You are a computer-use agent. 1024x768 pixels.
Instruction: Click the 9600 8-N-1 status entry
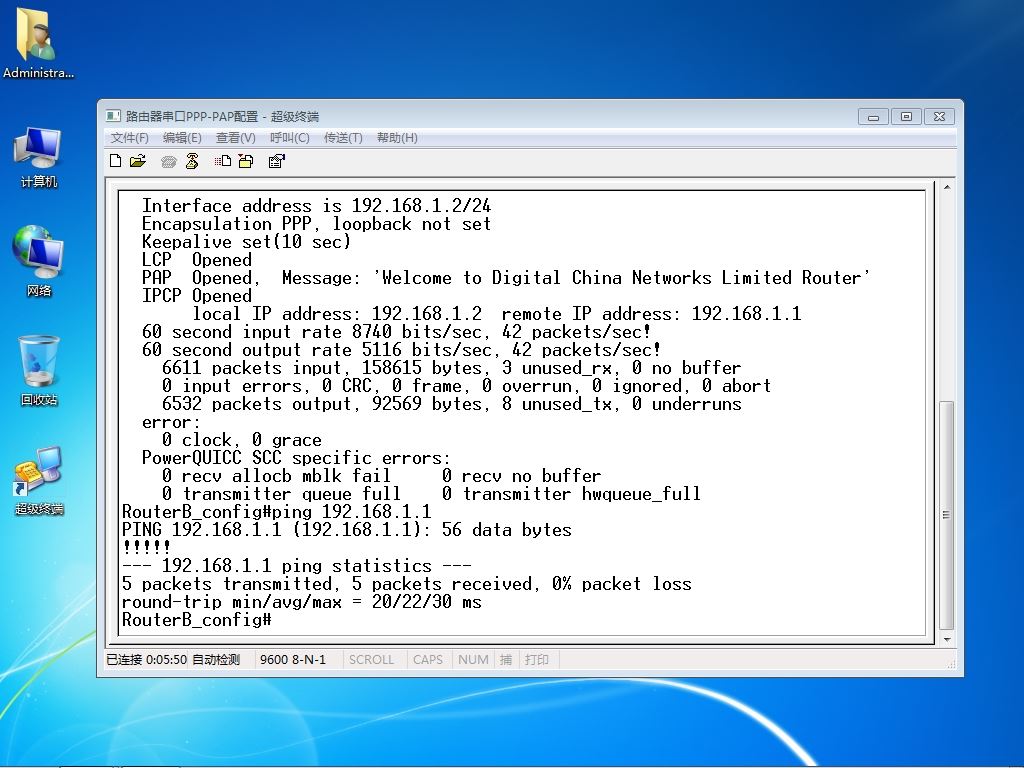coord(293,660)
